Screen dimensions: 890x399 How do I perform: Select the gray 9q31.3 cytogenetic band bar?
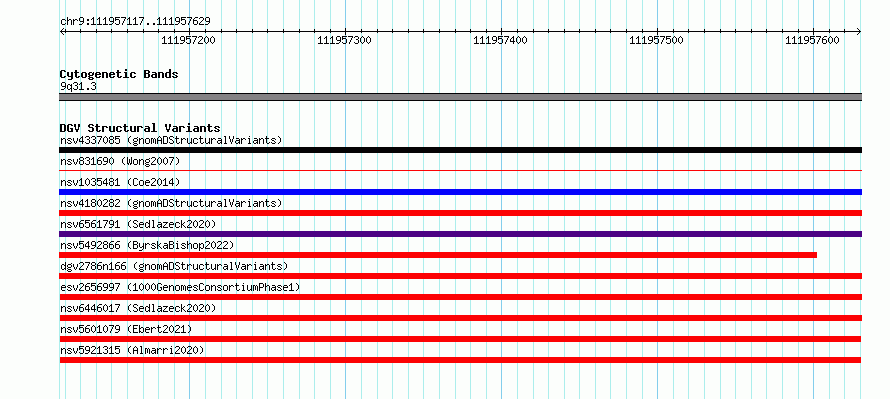point(460,97)
